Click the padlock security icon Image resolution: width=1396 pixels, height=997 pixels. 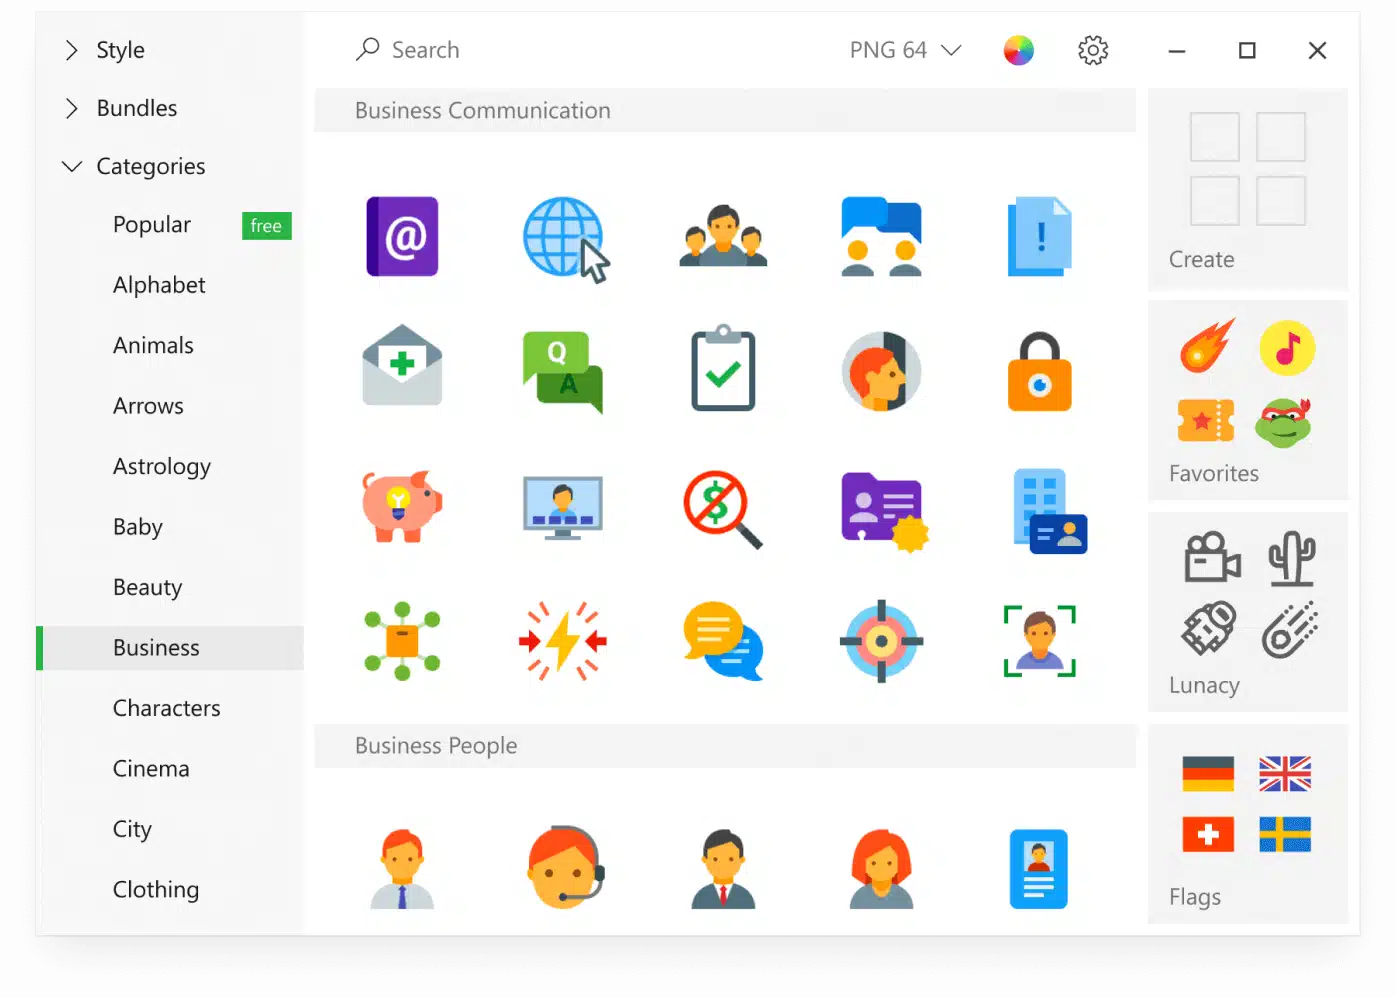(1040, 371)
